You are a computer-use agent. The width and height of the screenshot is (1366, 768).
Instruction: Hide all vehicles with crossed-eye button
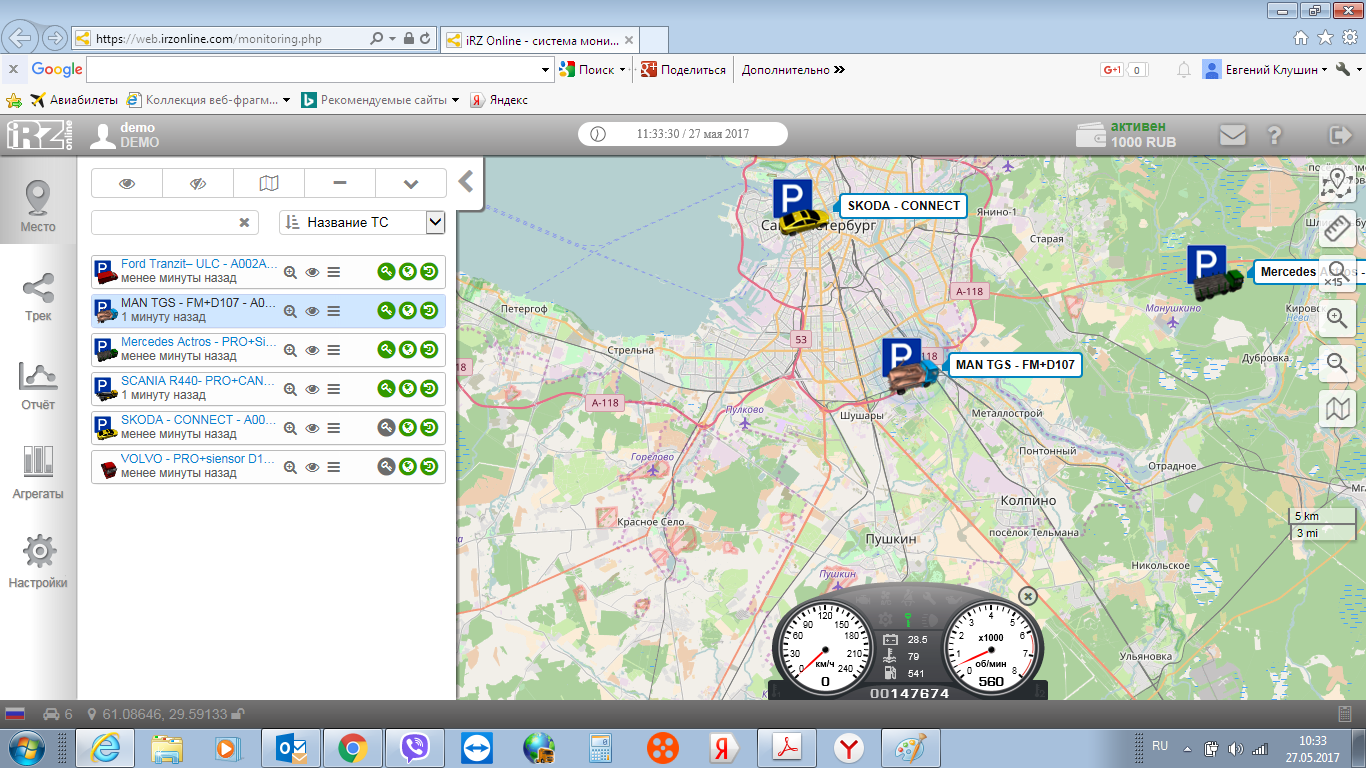197,183
